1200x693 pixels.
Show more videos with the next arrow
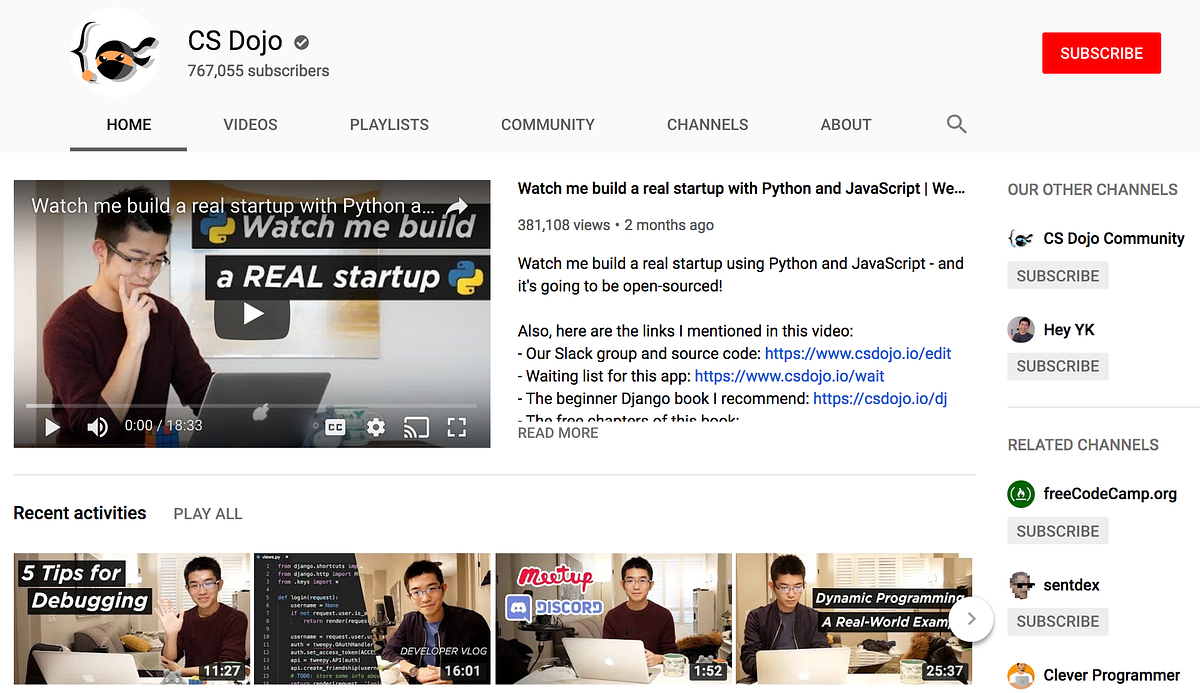pyautogui.click(x=970, y=620)
